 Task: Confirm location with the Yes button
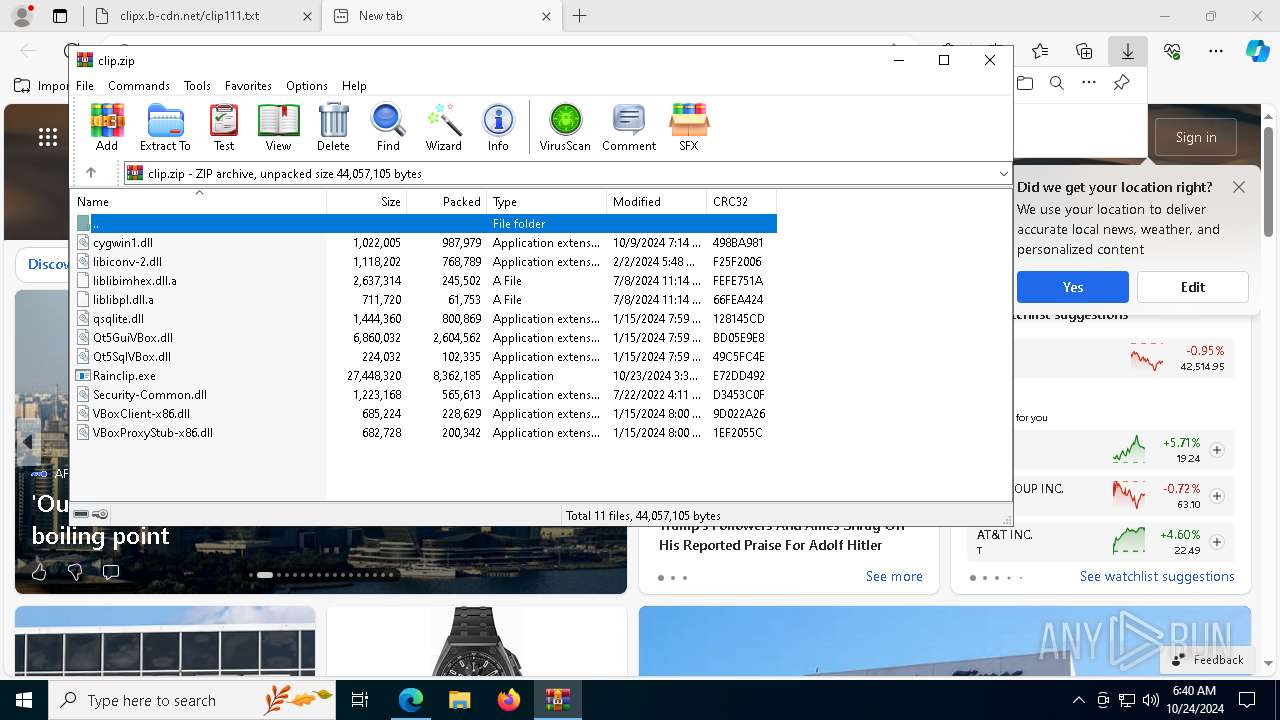coord(1073,287)
